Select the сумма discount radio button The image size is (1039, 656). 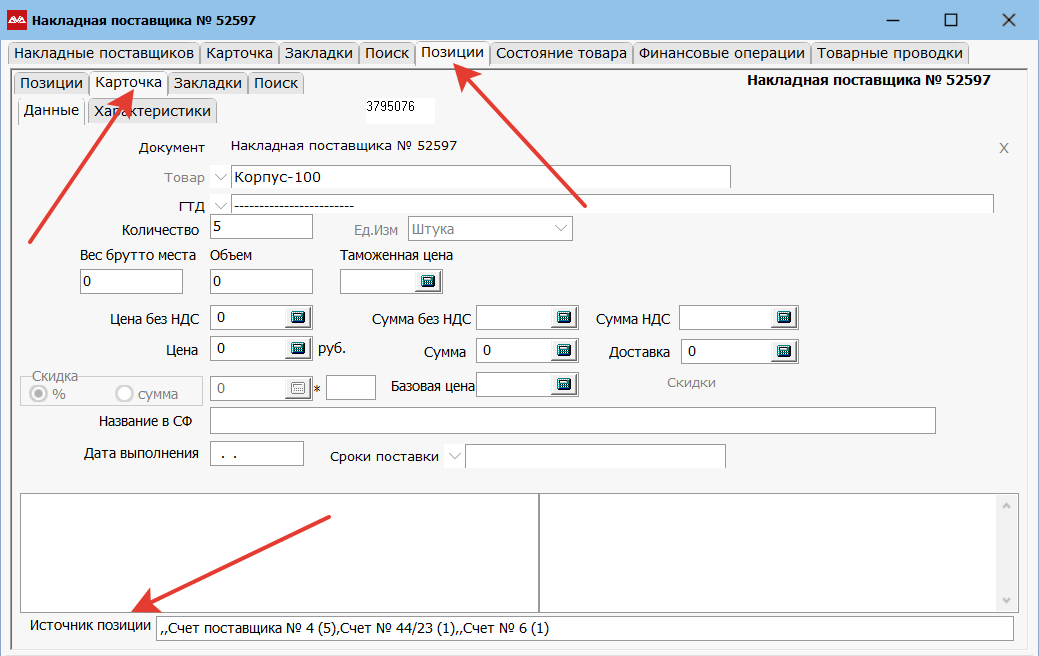click(x=125, y=394)
